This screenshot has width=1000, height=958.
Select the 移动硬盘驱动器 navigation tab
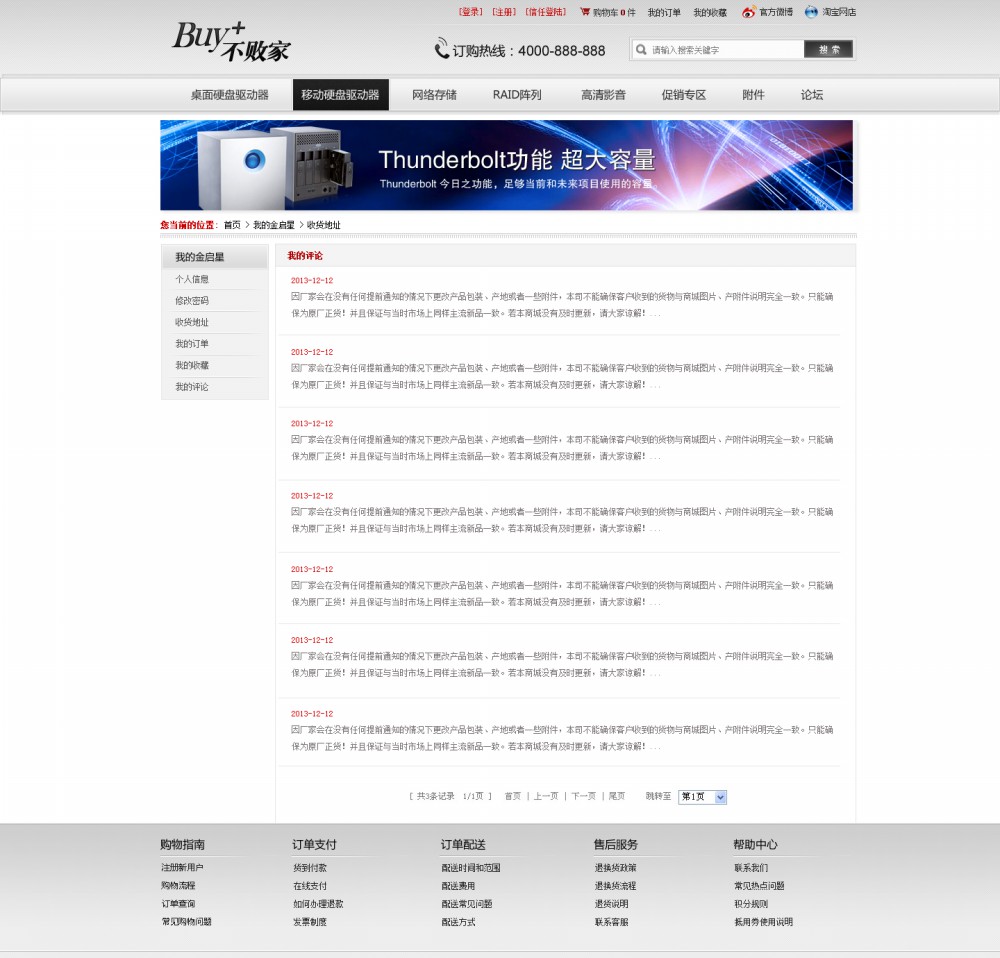[x=340, y=95]
